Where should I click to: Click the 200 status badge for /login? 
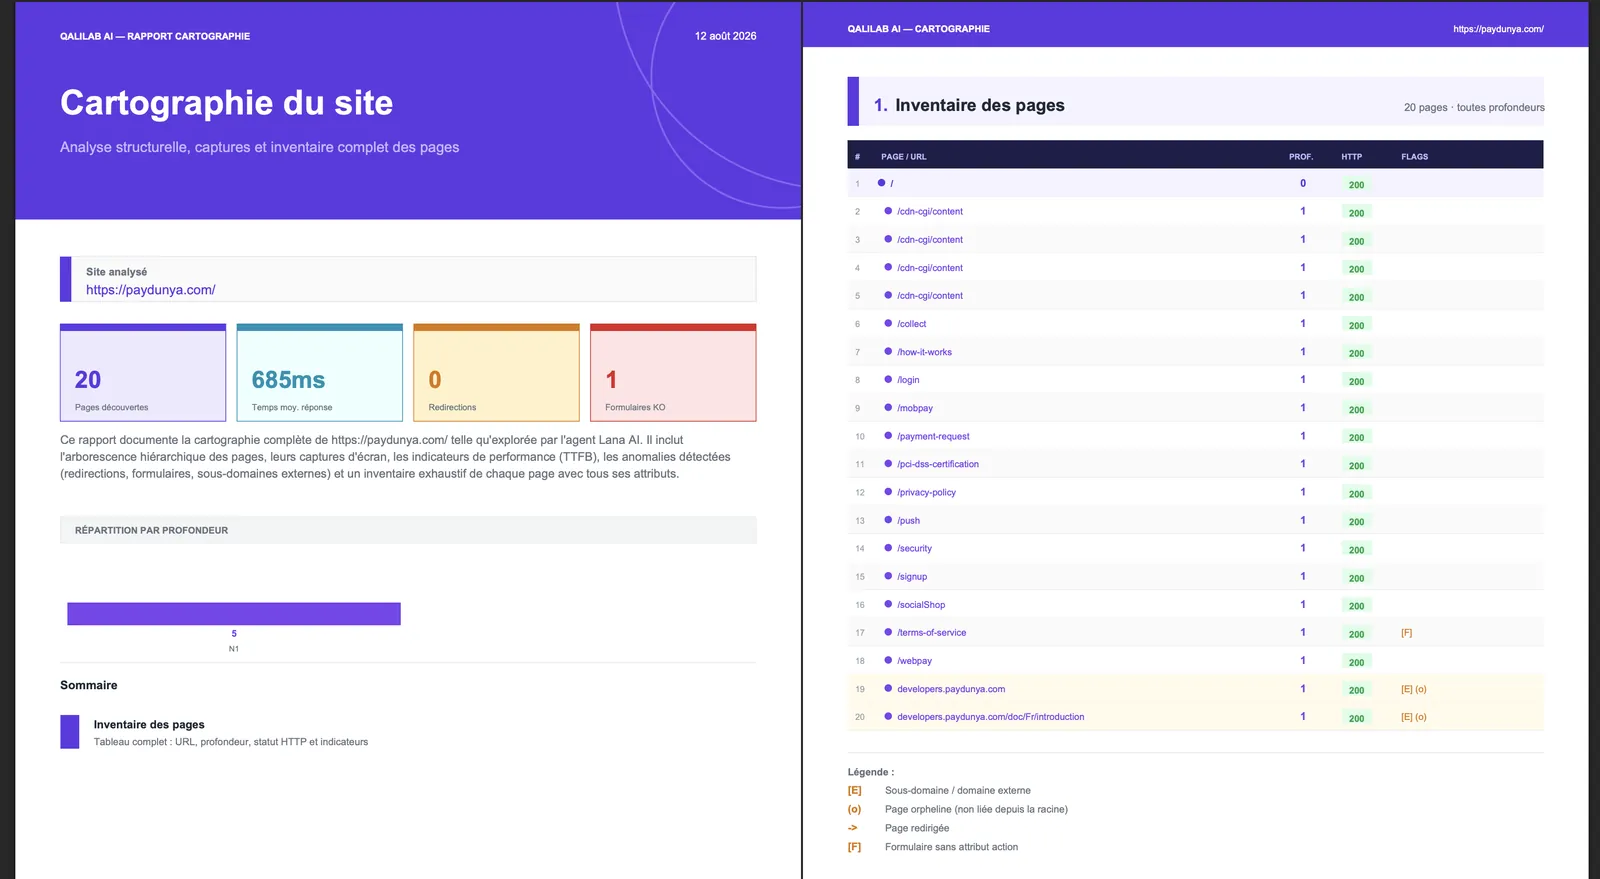coord(1356,381)
